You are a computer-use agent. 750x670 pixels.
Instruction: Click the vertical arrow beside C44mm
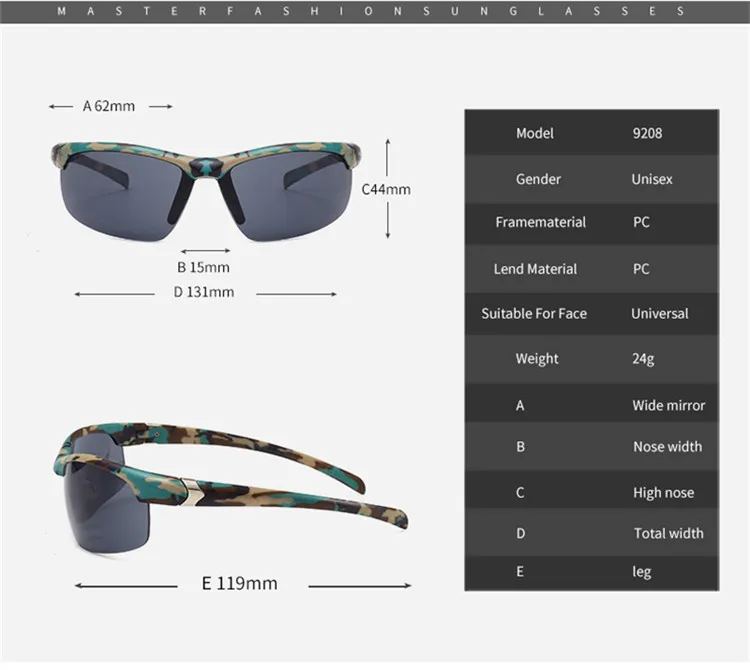coord(388,189)
